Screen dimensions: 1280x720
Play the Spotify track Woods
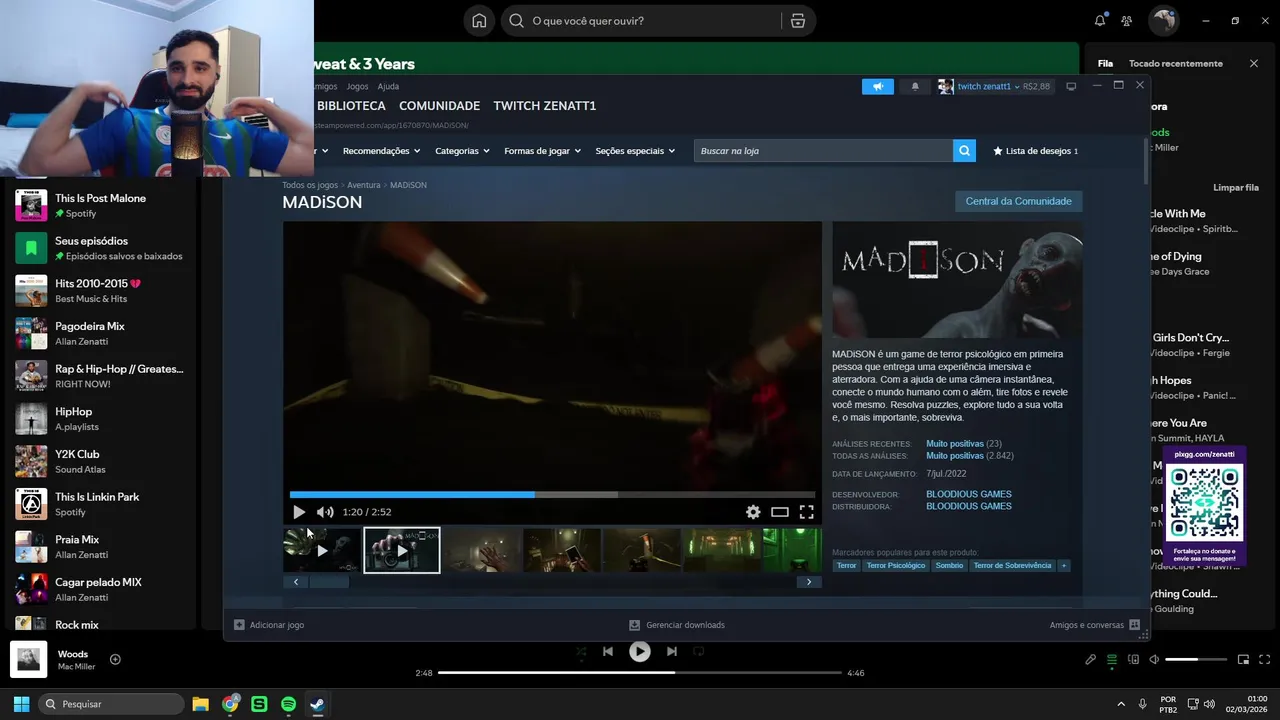(640, 651)
